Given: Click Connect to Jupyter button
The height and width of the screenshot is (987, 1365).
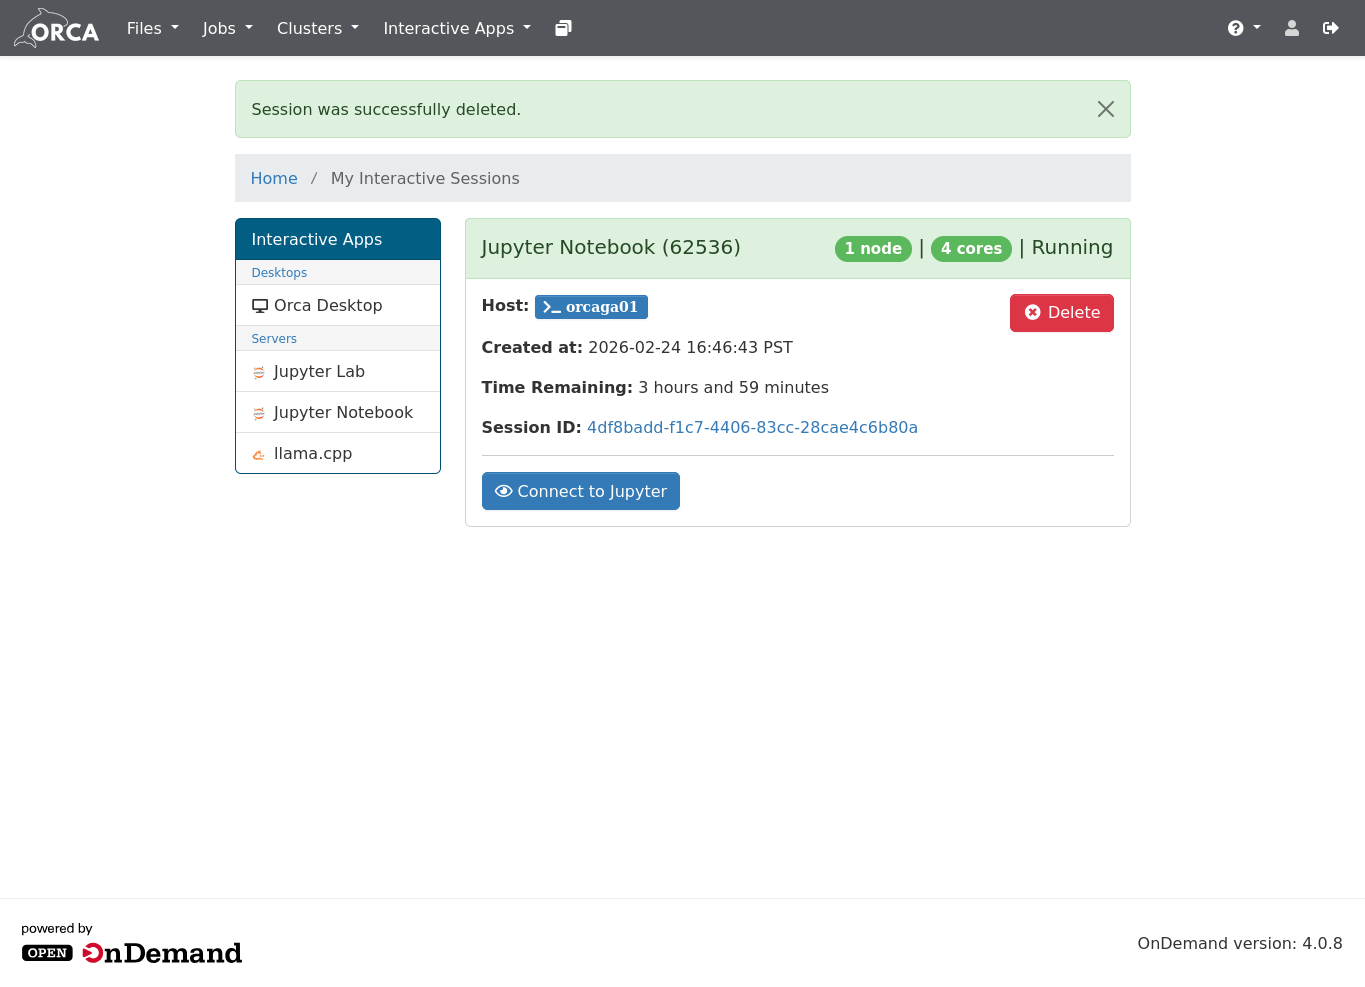Looking at the screenshot, I should pos(580,491).
